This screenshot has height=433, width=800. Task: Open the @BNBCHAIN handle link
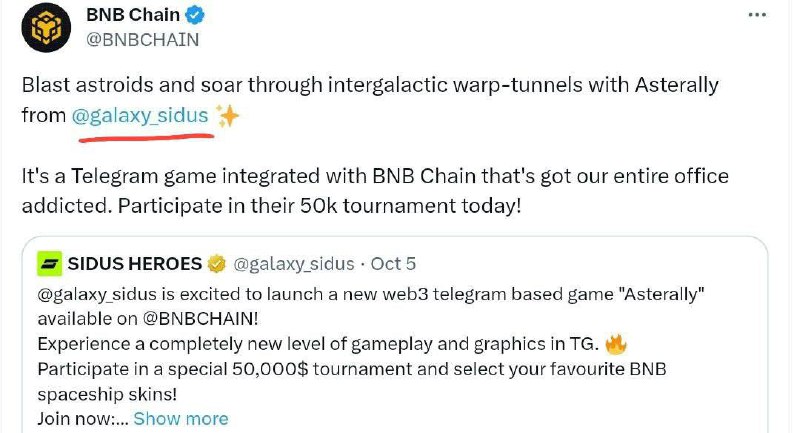point(142,40)
